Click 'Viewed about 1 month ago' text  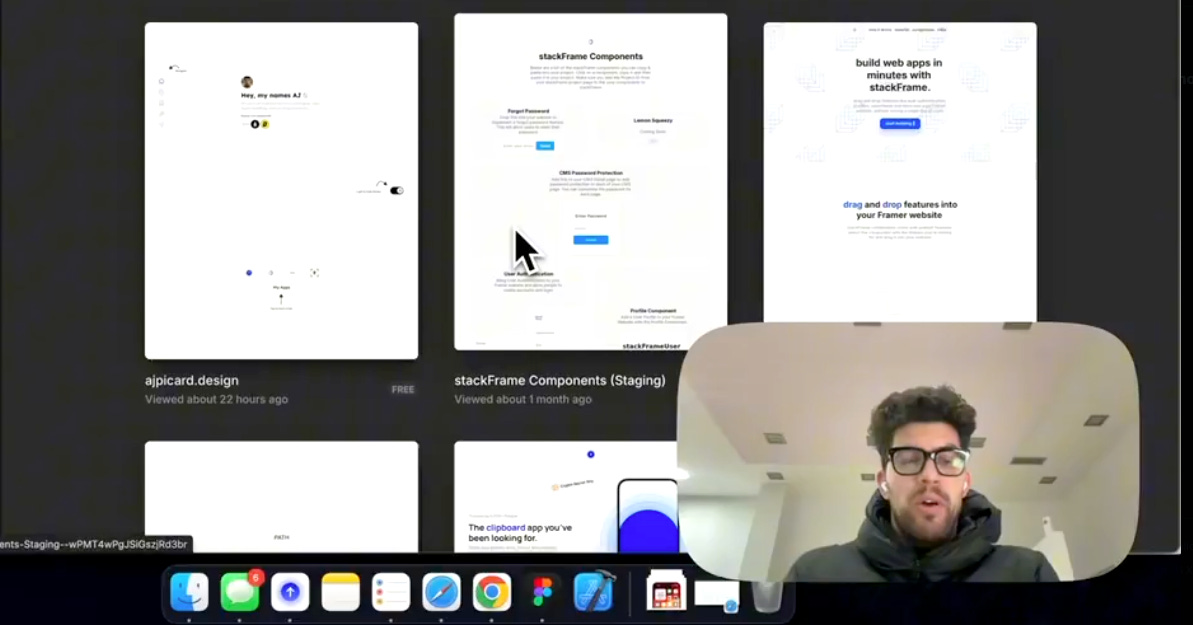523,400
